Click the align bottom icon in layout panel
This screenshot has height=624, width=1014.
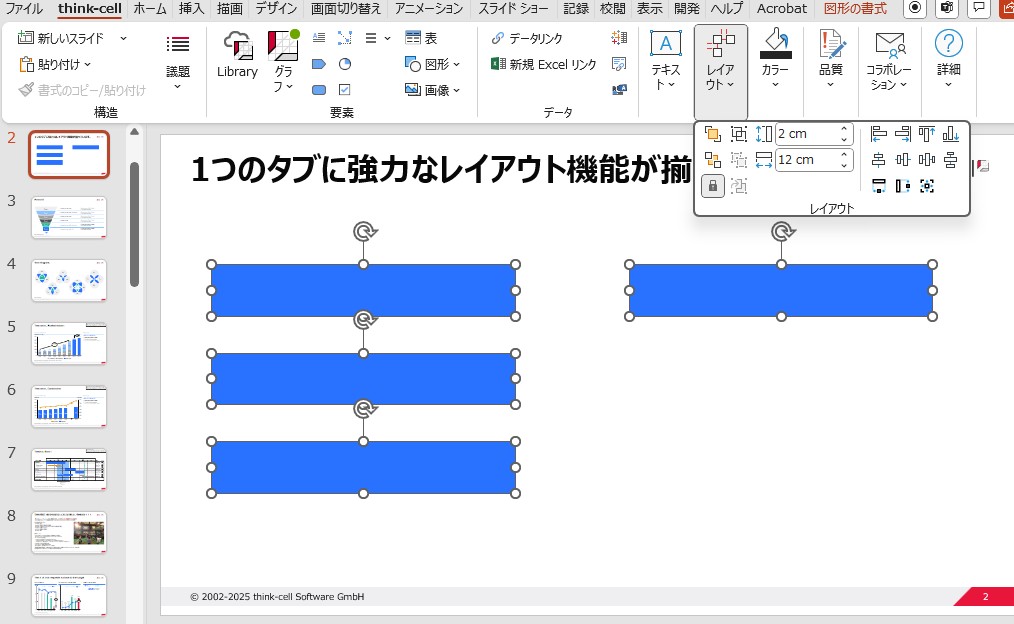[950, 134]
